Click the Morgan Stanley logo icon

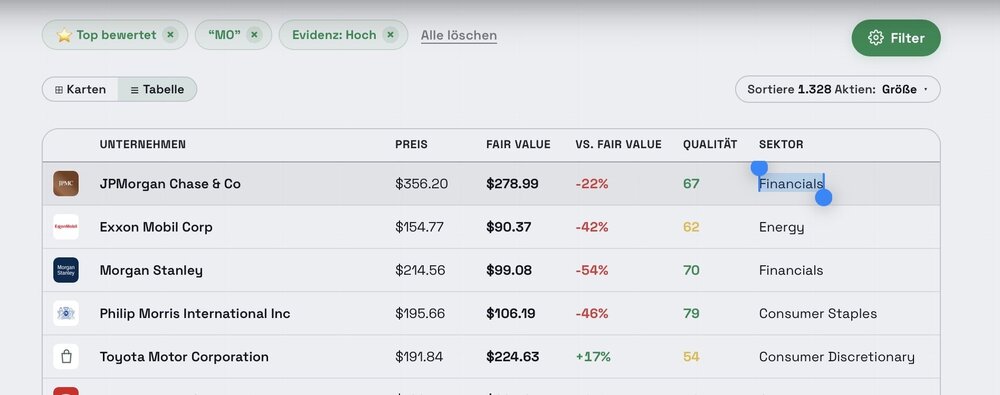[66, 271]
